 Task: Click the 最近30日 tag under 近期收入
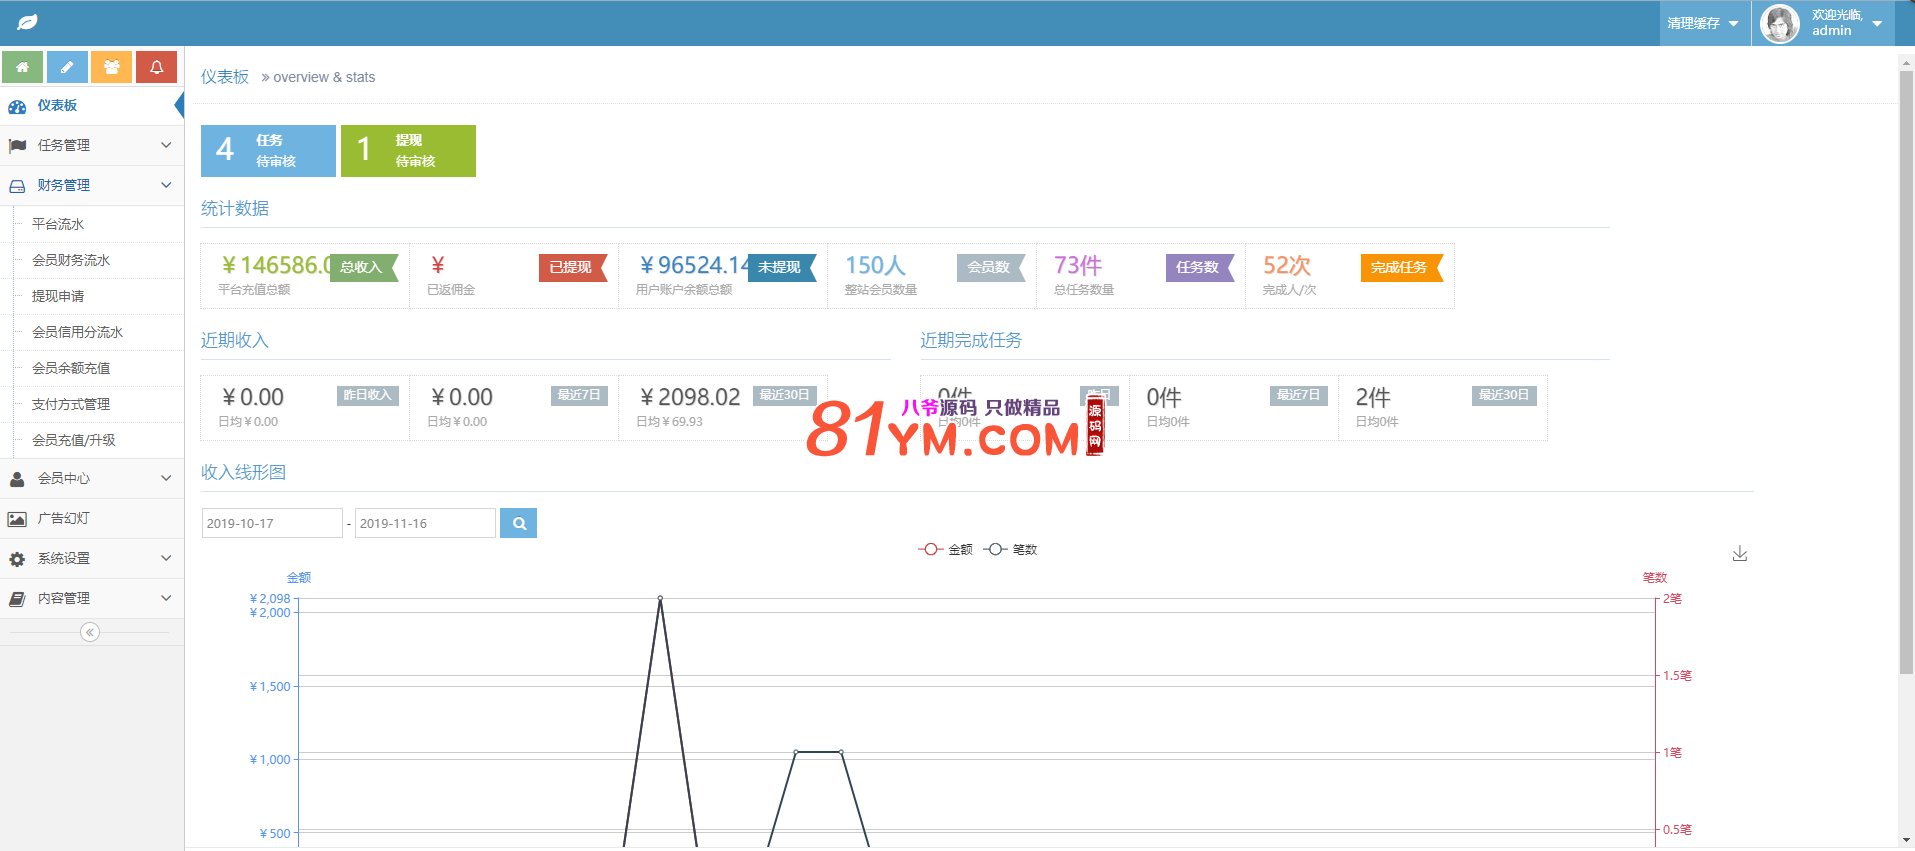tap(785, 395)
